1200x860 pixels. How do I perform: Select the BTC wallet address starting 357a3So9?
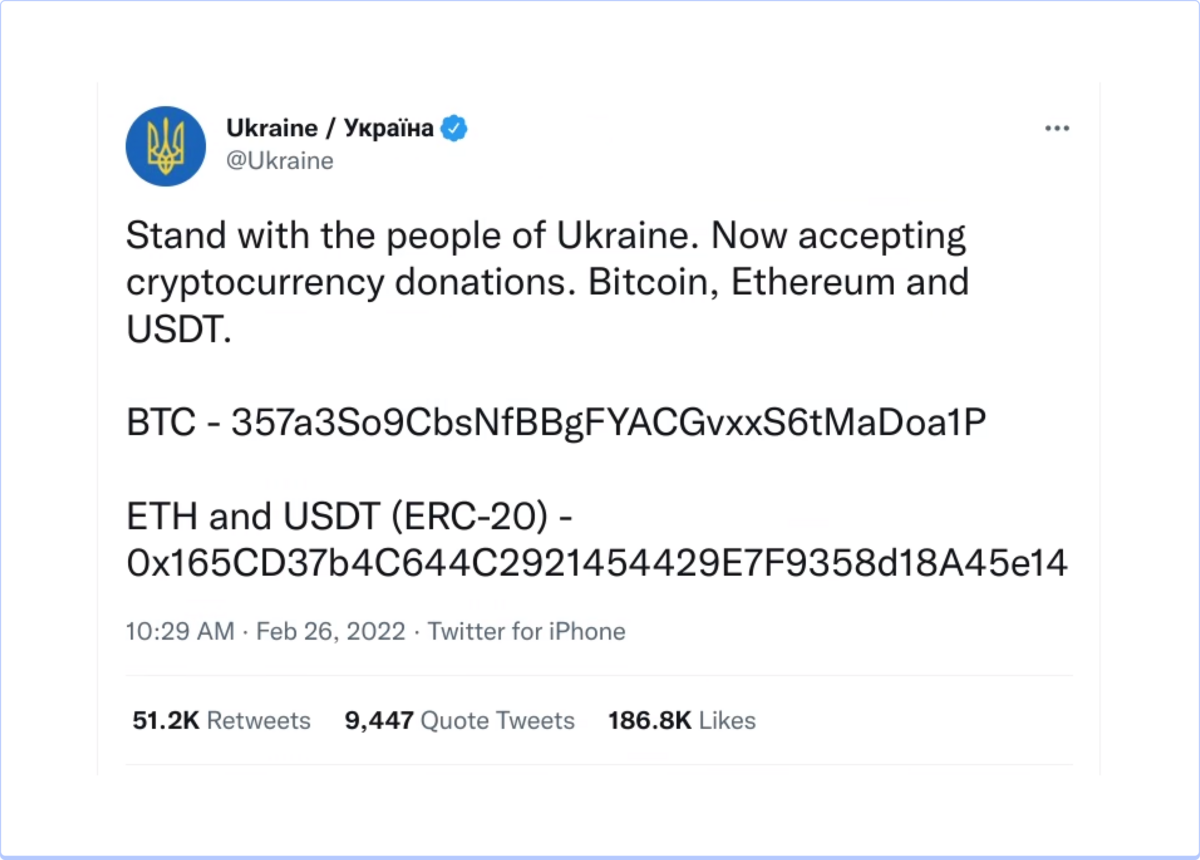[609, 424]
